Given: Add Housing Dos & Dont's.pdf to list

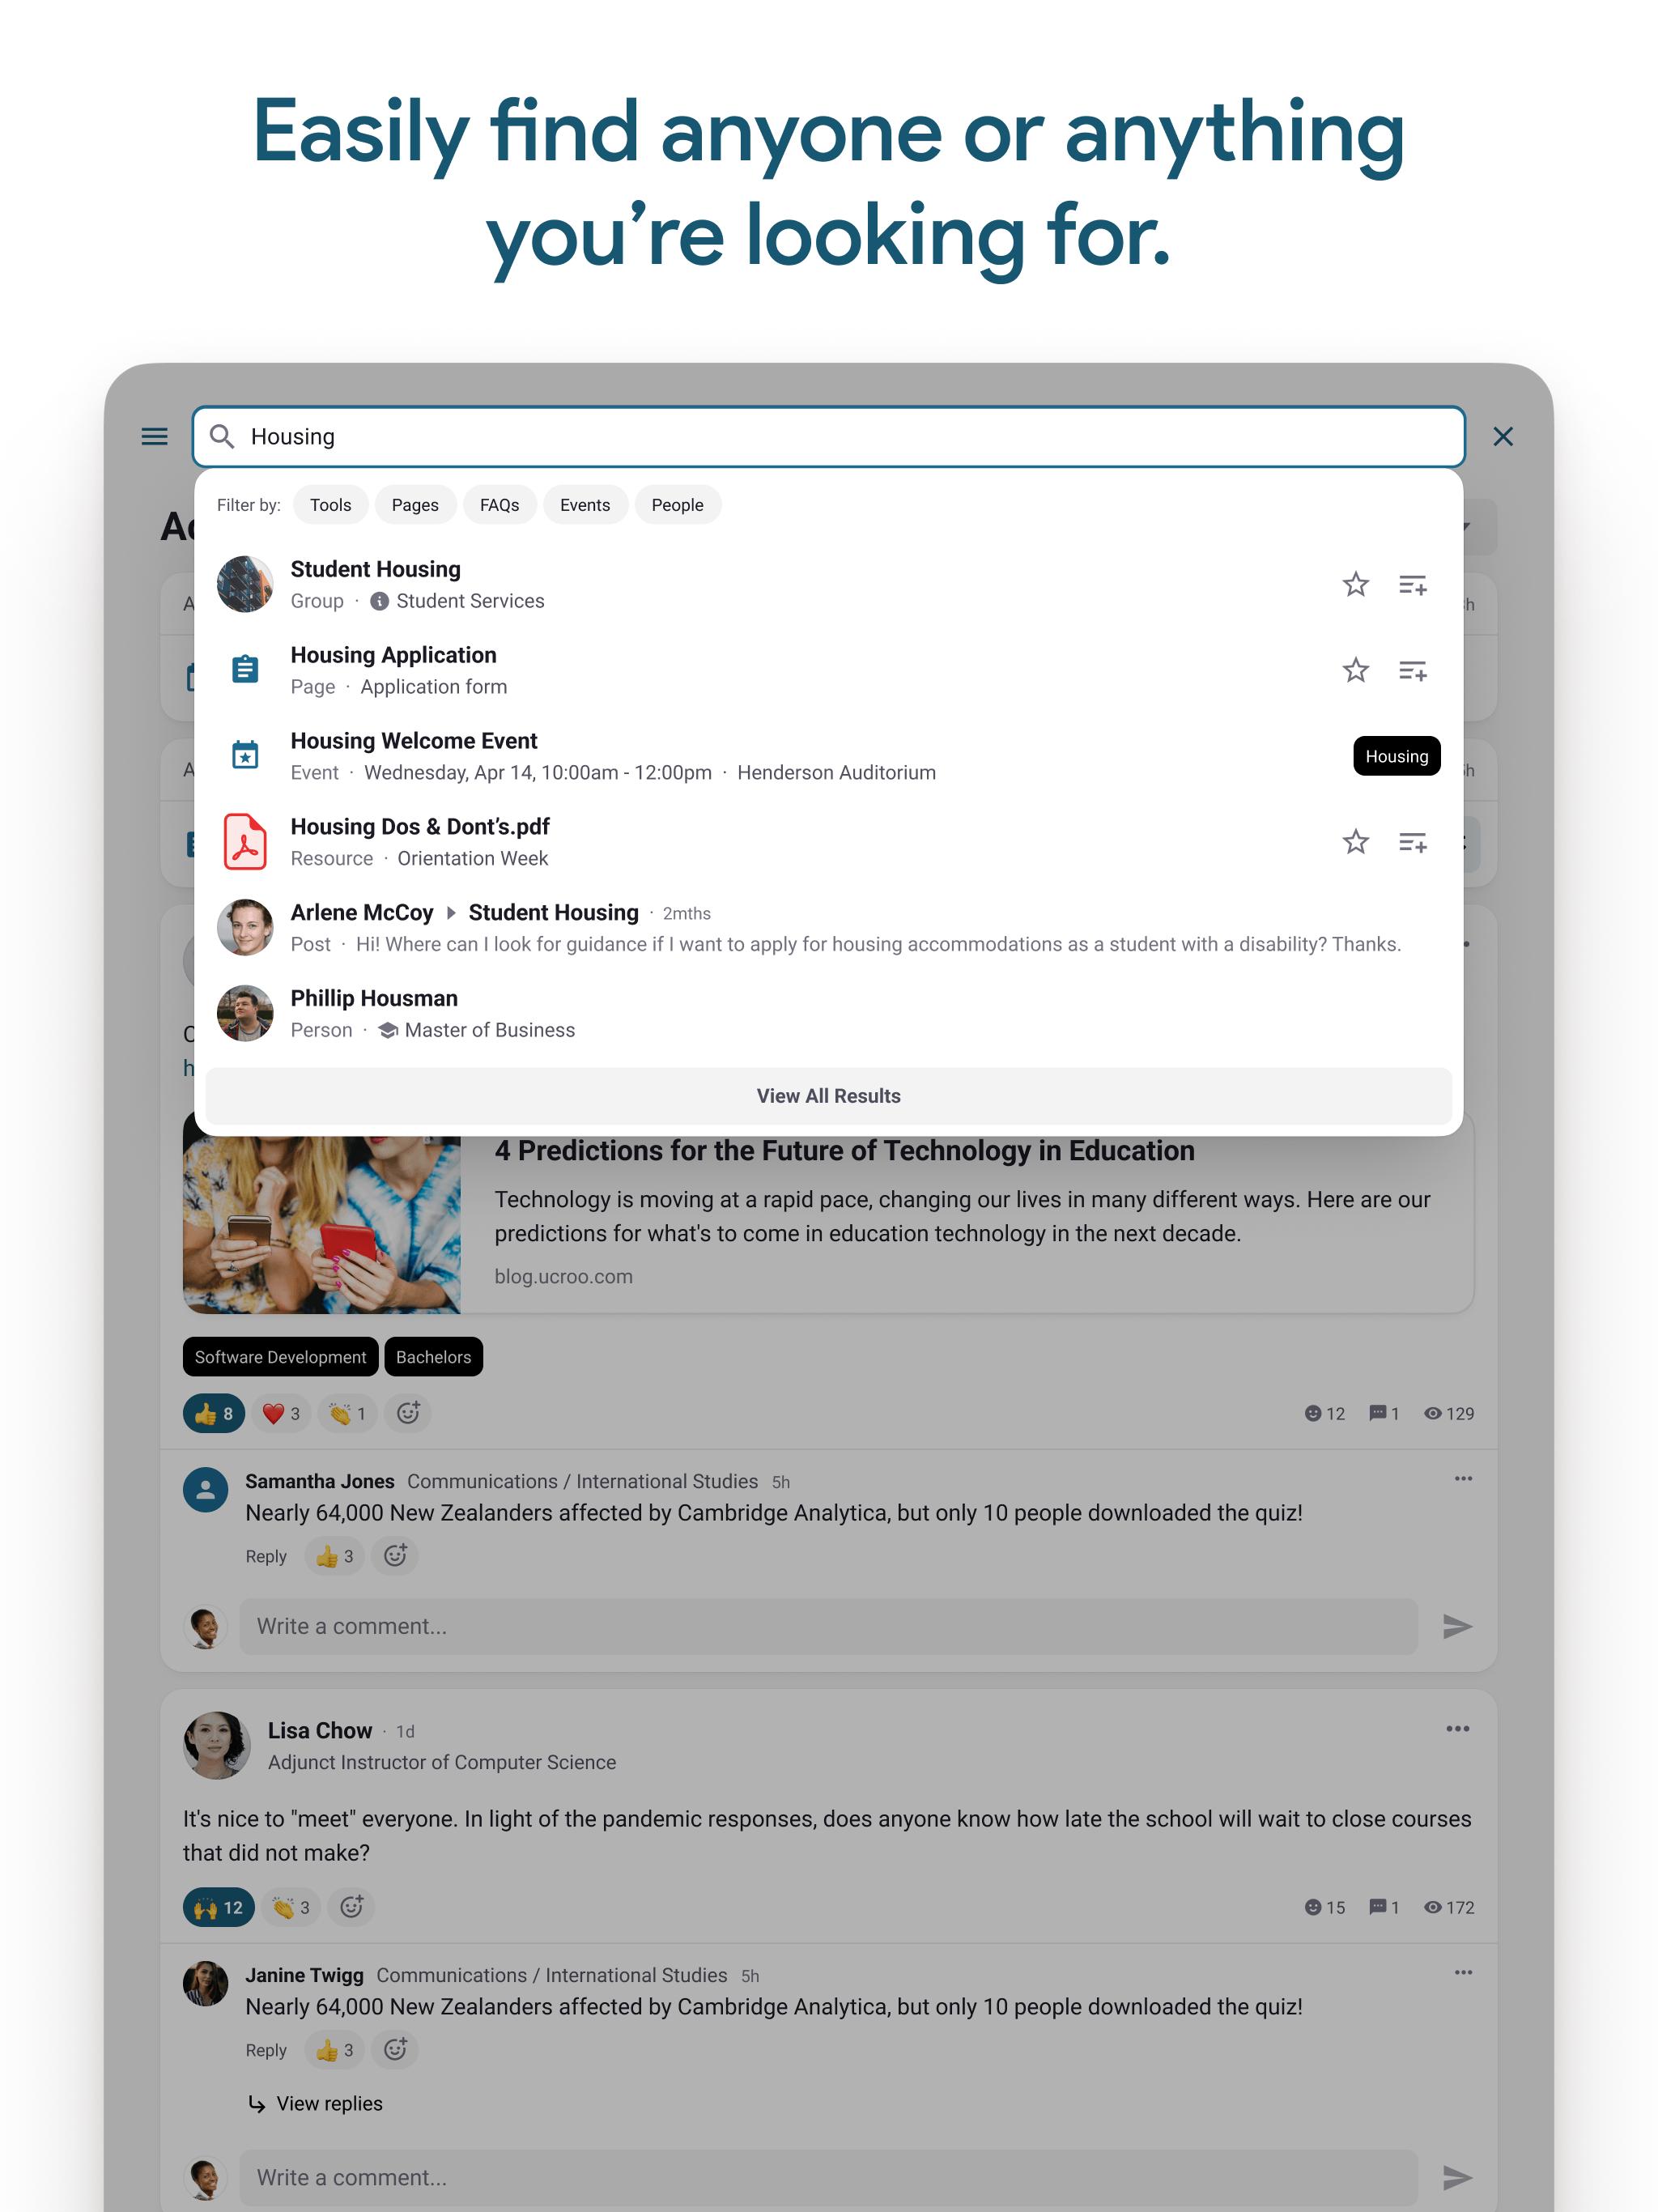Looking at the screenshot, I should (x=1412, y=843).
